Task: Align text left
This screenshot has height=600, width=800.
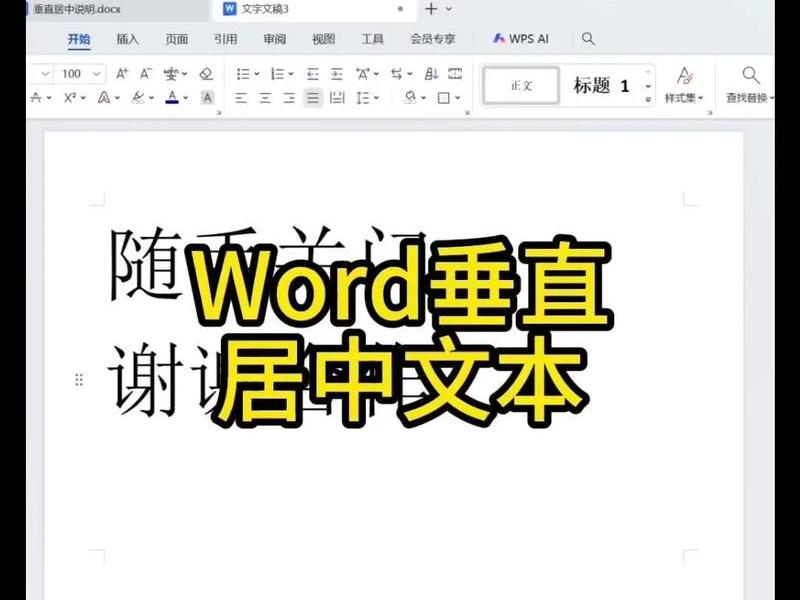Action: (241, 97)
